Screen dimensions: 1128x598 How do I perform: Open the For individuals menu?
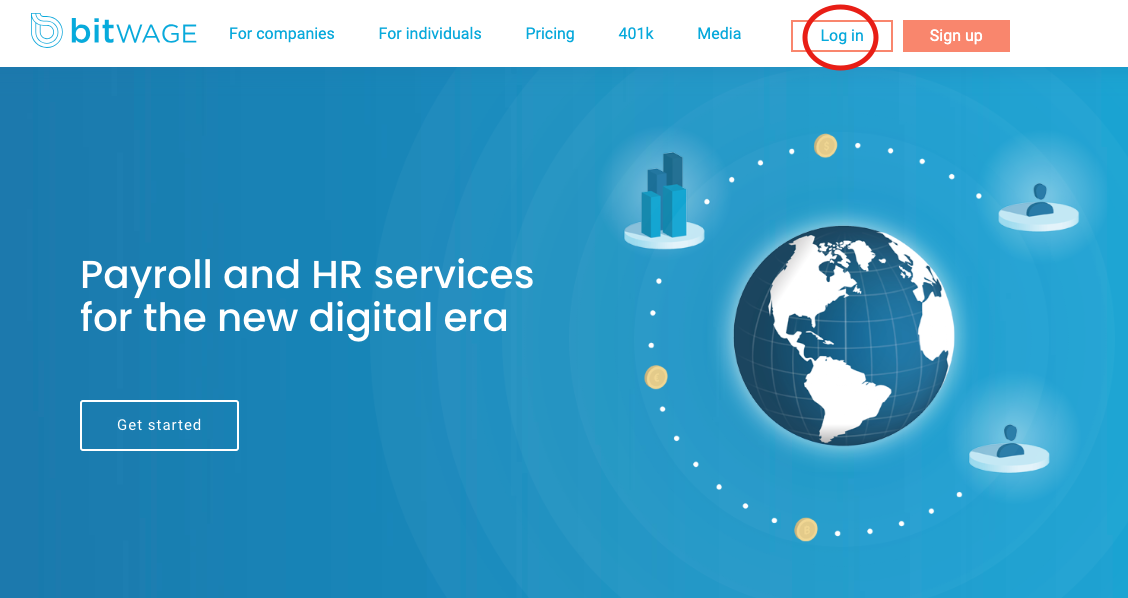(429, 34)
